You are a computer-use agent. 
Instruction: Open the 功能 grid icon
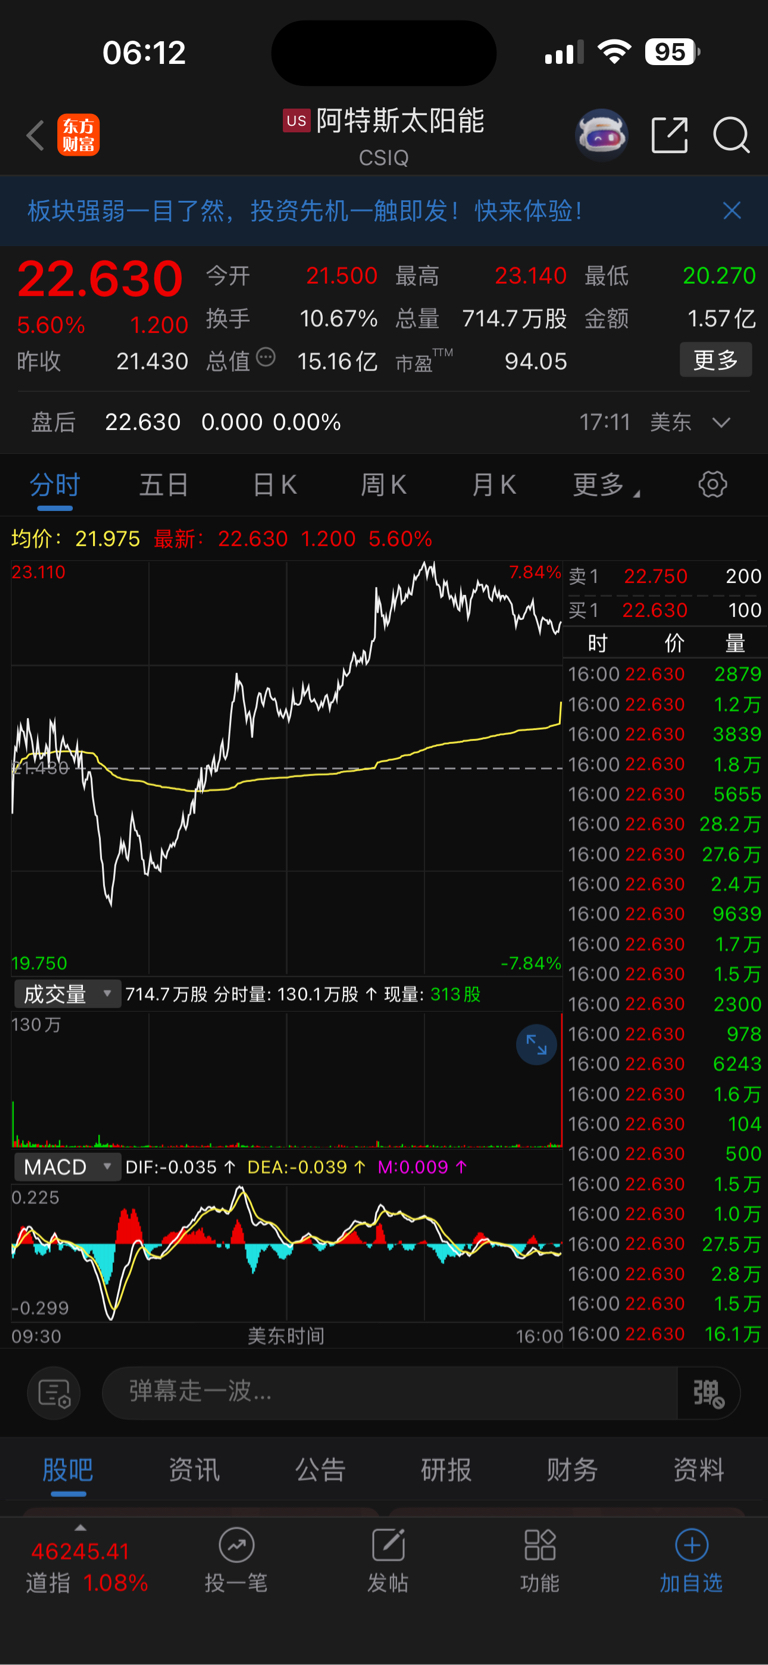(540, 1545)
